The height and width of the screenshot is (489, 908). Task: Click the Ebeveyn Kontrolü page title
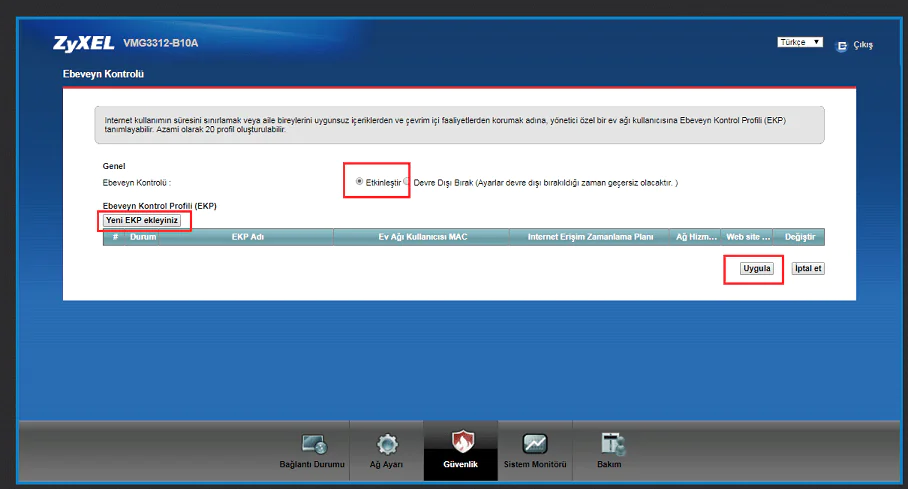click(103, 74)
